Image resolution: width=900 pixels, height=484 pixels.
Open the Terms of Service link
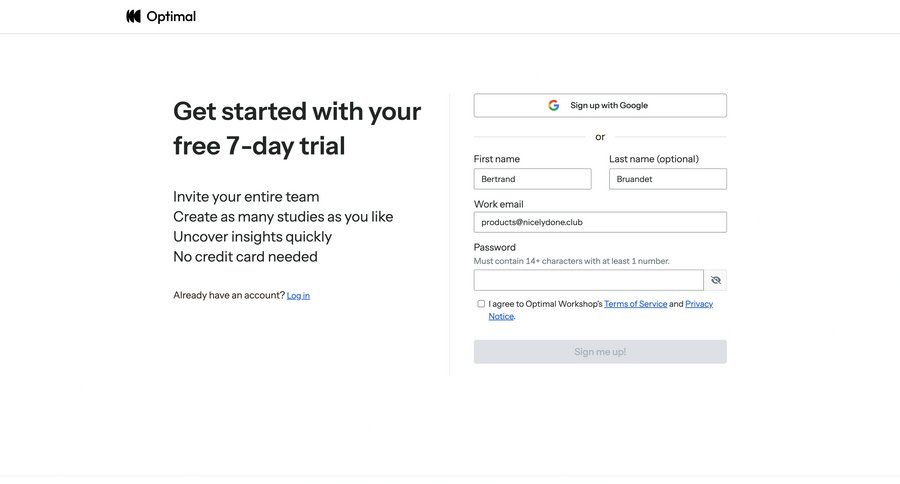635,304
